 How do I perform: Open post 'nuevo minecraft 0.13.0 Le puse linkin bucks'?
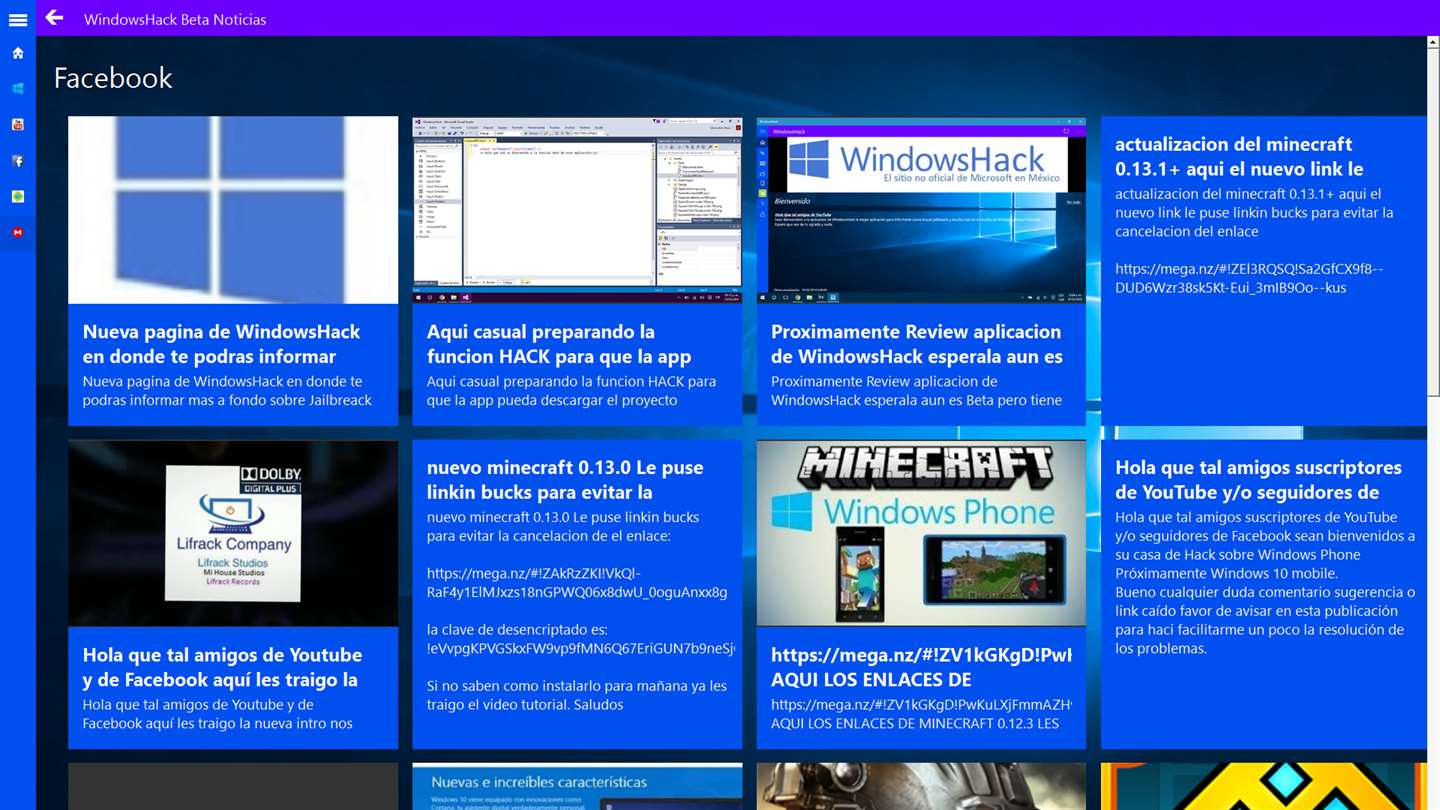click(x=577, y=594)
